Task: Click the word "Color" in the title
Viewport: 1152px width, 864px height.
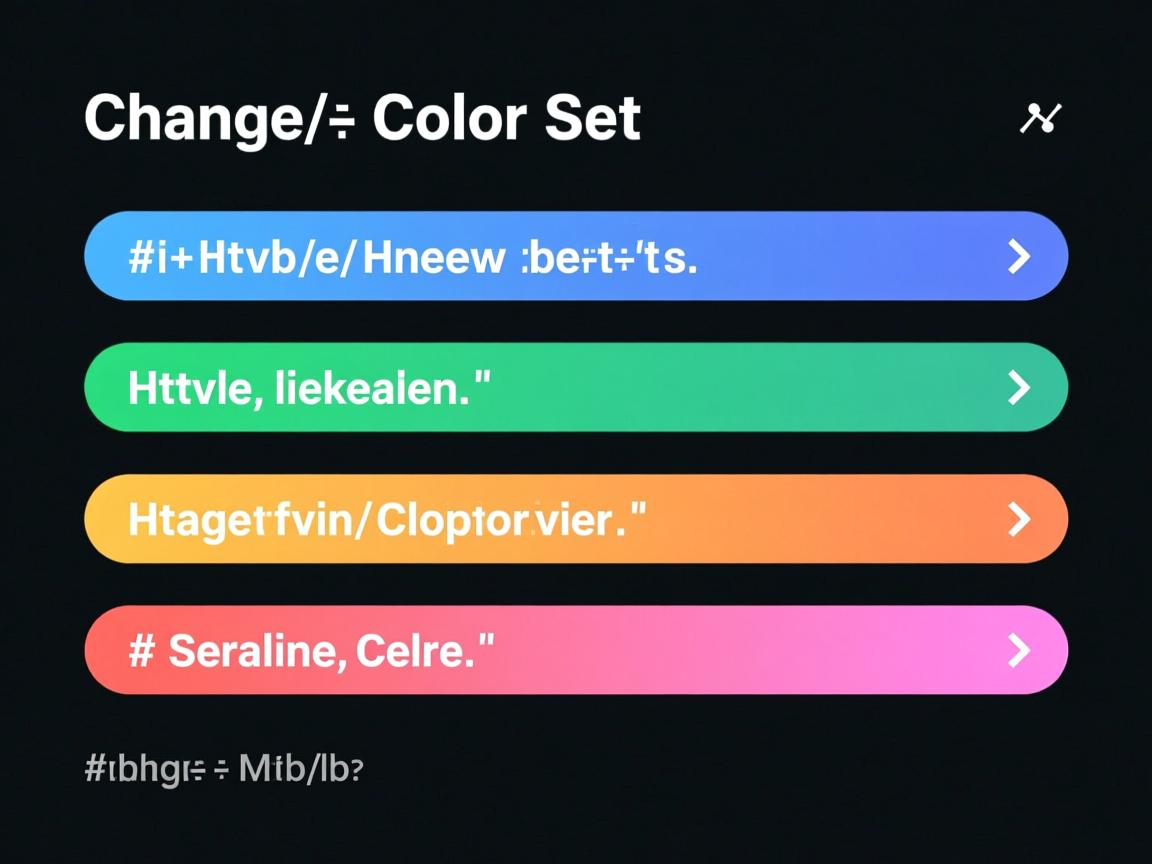Action: coord(450,119)
